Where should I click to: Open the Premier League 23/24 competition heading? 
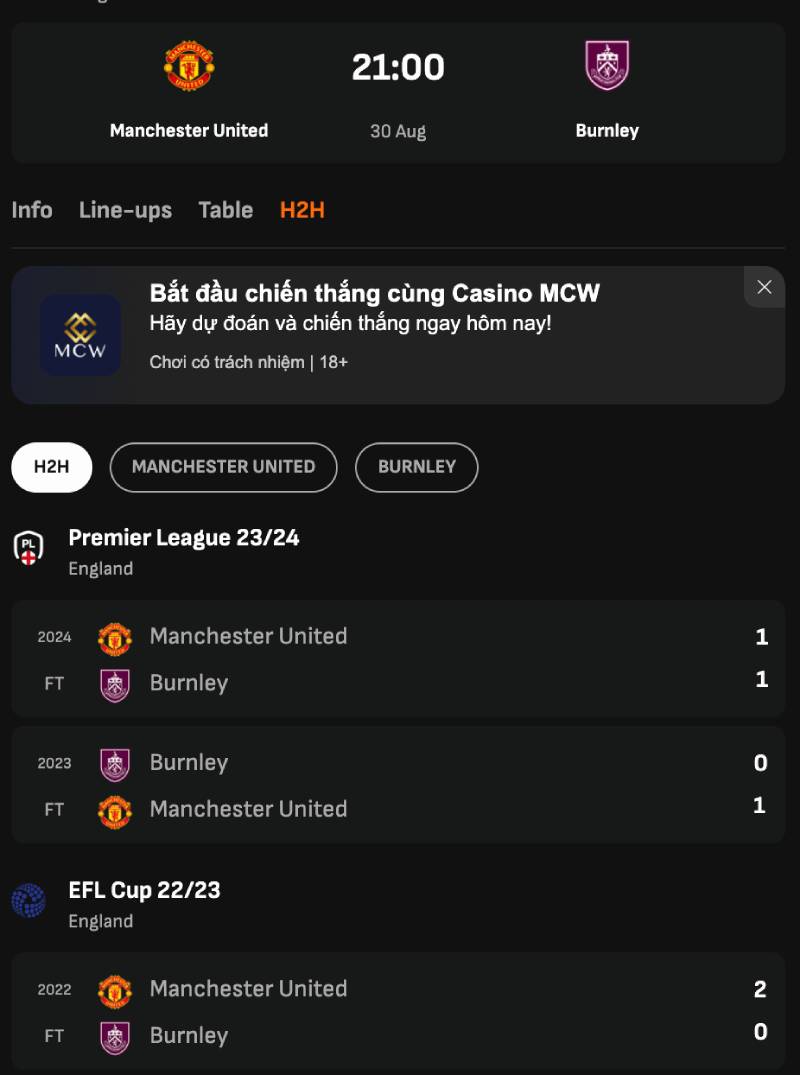(184, 538)
